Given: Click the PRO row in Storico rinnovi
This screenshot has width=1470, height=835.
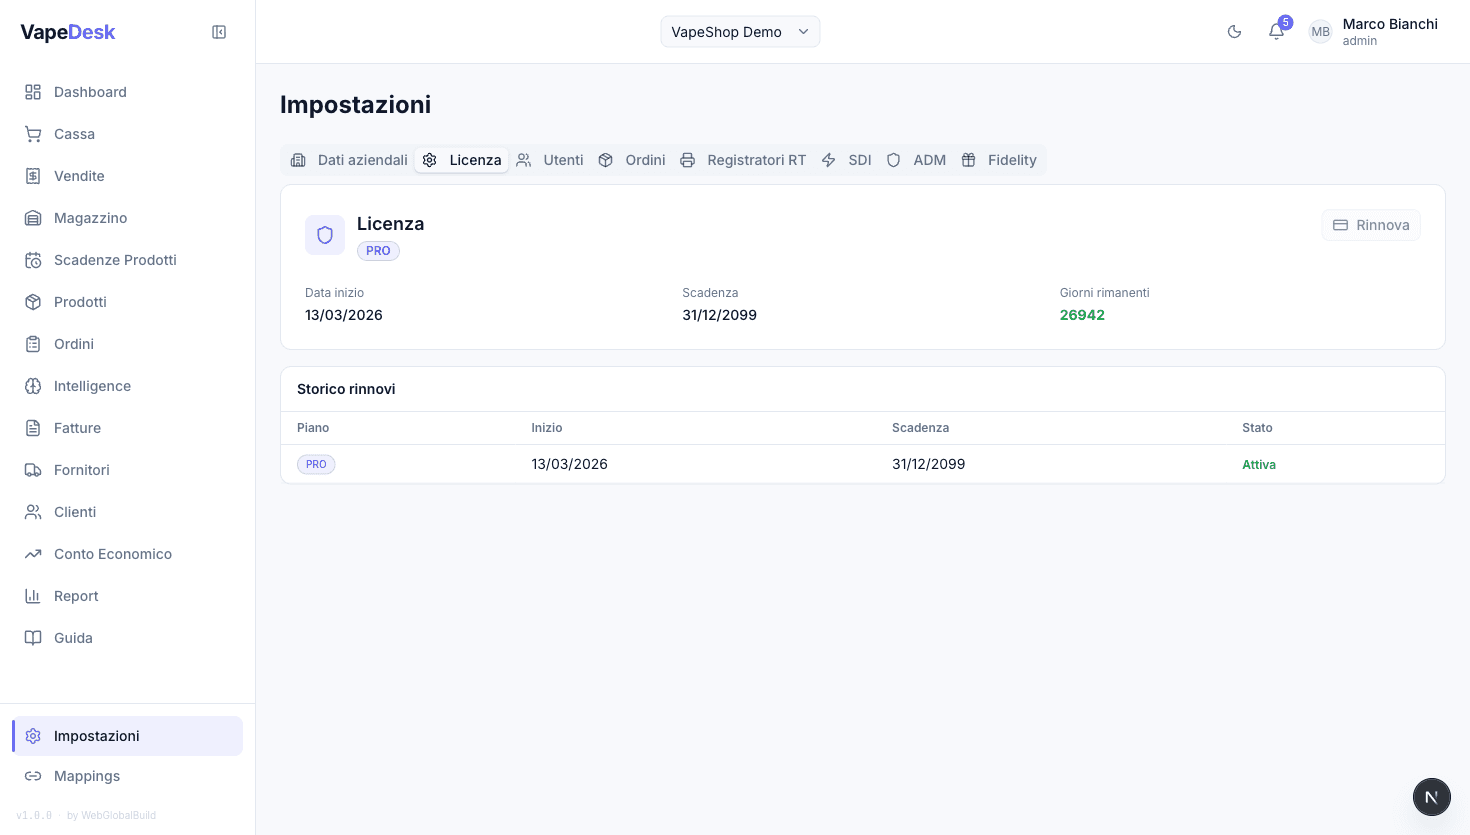Looking at the screenshot, I should [316, 464].
